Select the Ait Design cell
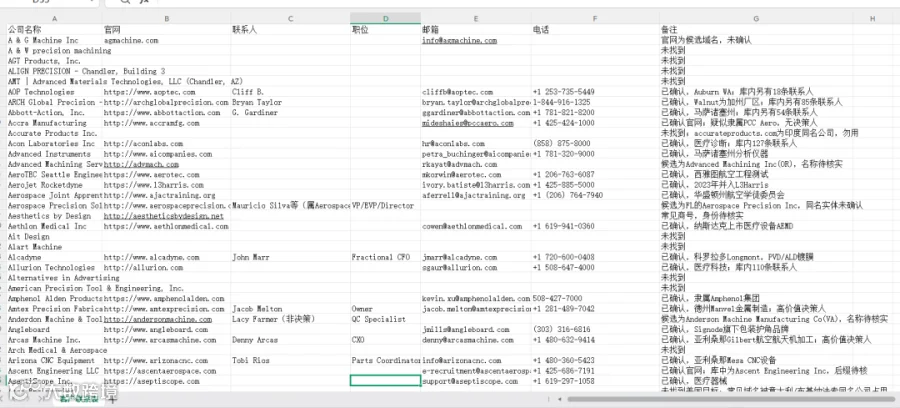 55,236
